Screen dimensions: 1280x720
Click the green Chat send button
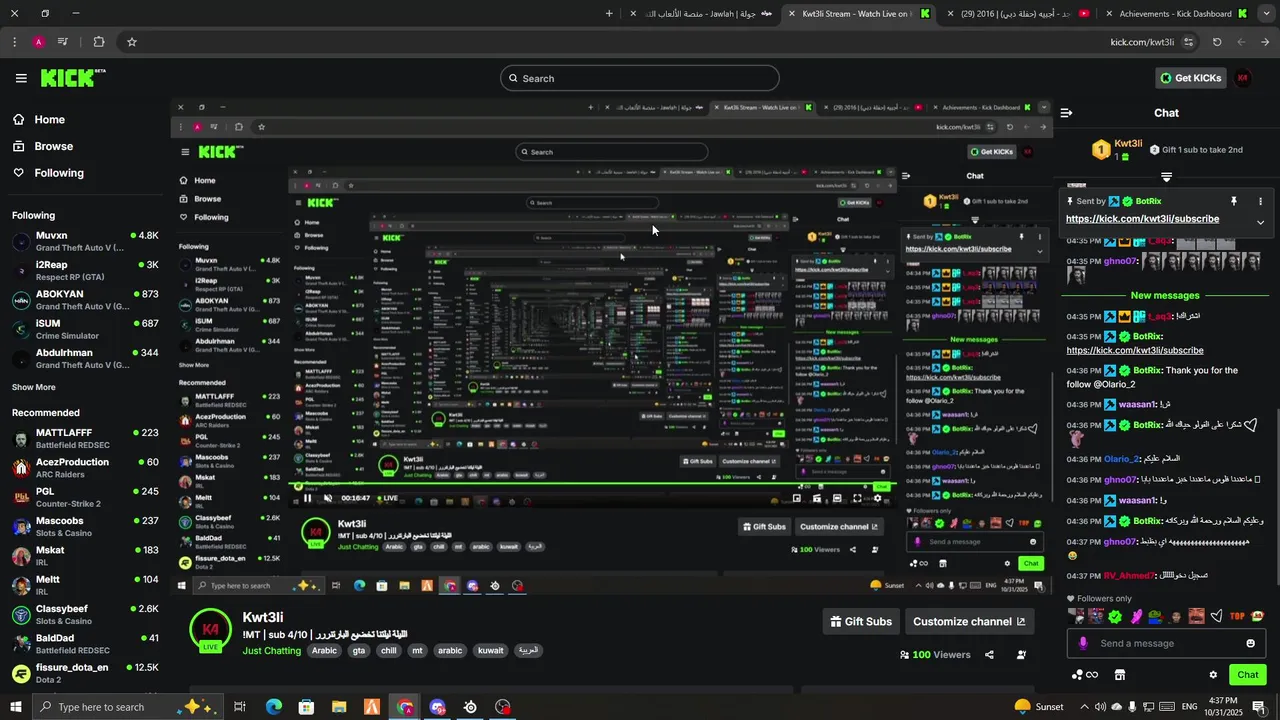click(1247, 675)
